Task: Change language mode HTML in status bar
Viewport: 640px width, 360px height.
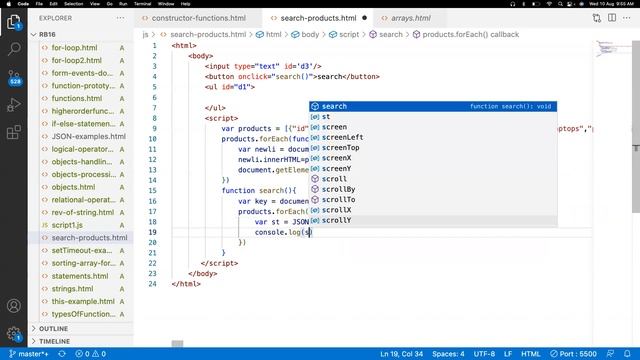Action: click(531, 354)
